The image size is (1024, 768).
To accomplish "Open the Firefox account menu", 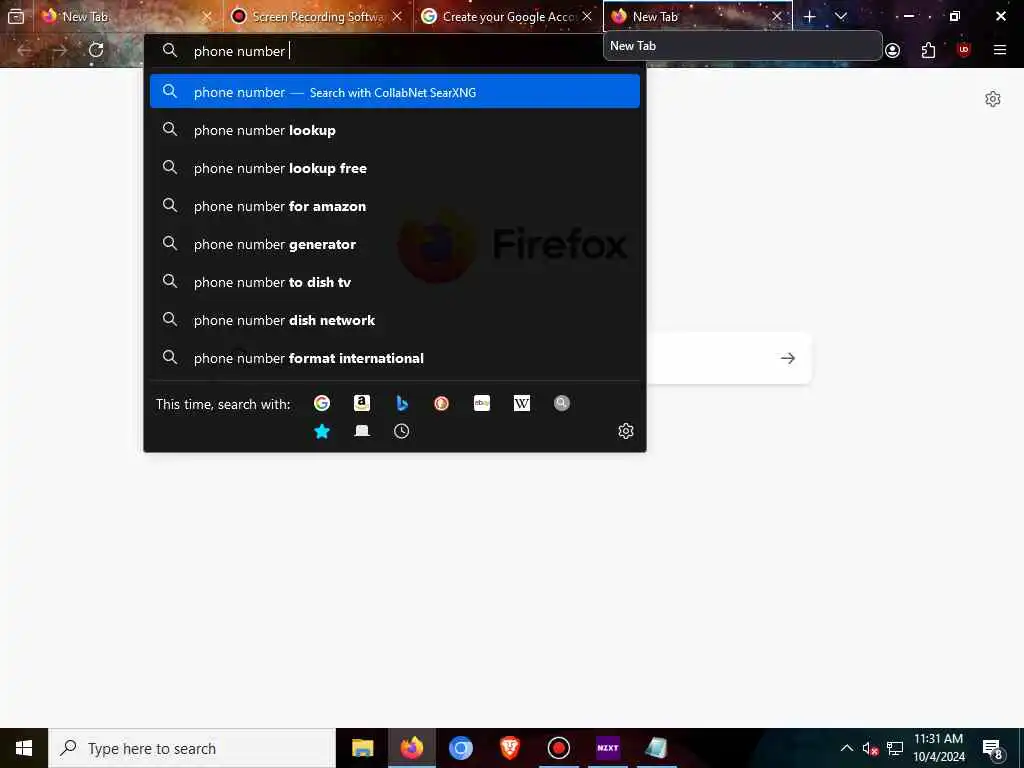I will (892, 50).
